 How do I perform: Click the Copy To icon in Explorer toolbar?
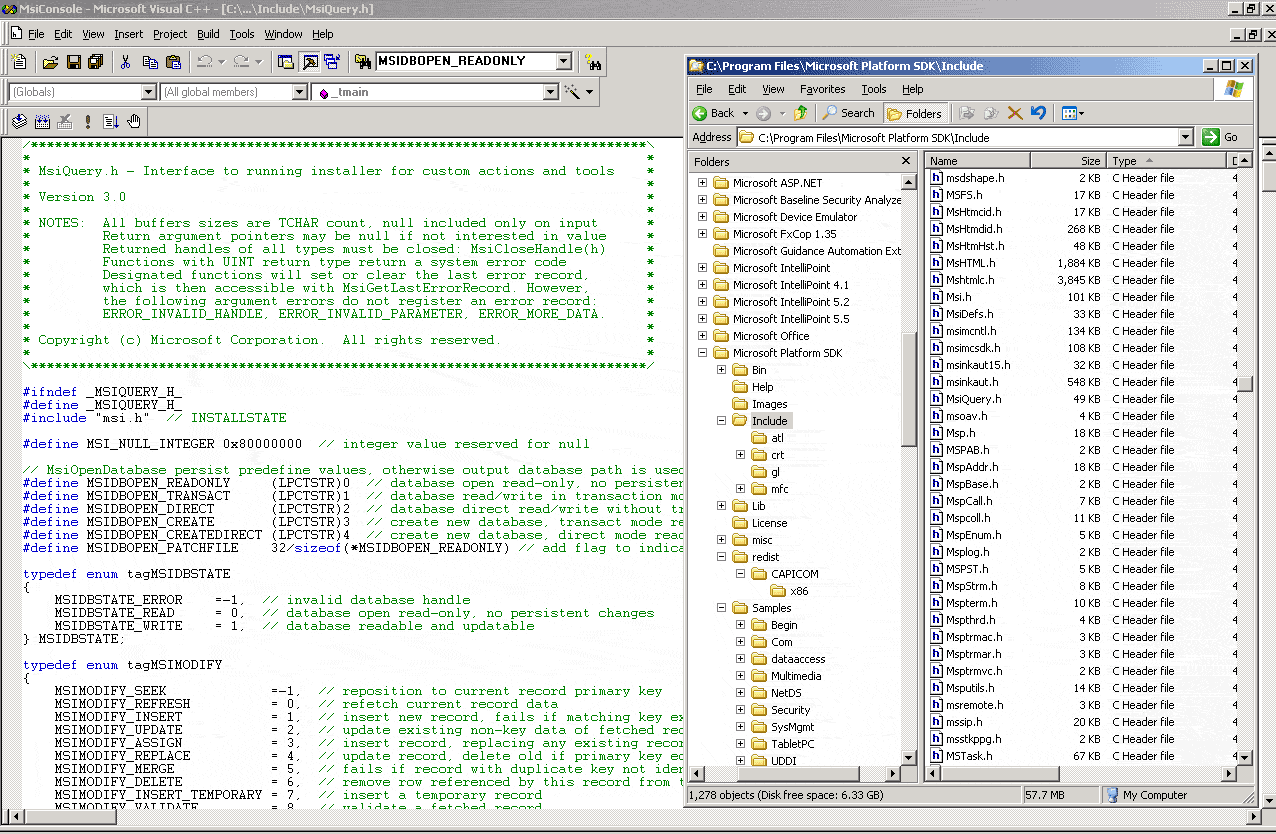click(991, 113)
